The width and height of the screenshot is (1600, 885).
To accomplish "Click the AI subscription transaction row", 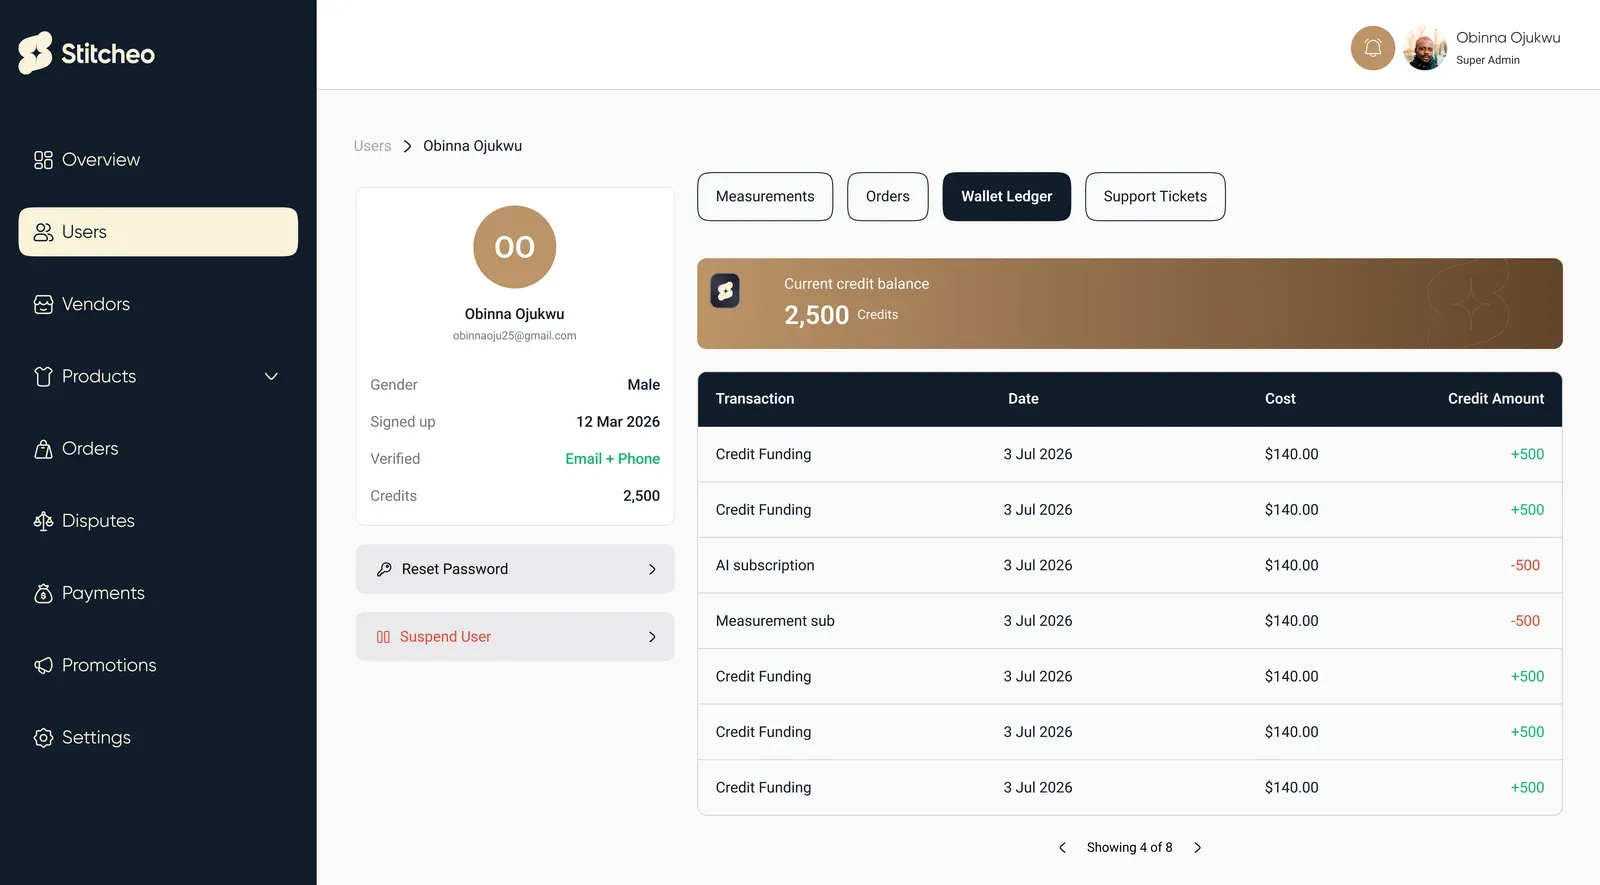I will point(1130,565).
